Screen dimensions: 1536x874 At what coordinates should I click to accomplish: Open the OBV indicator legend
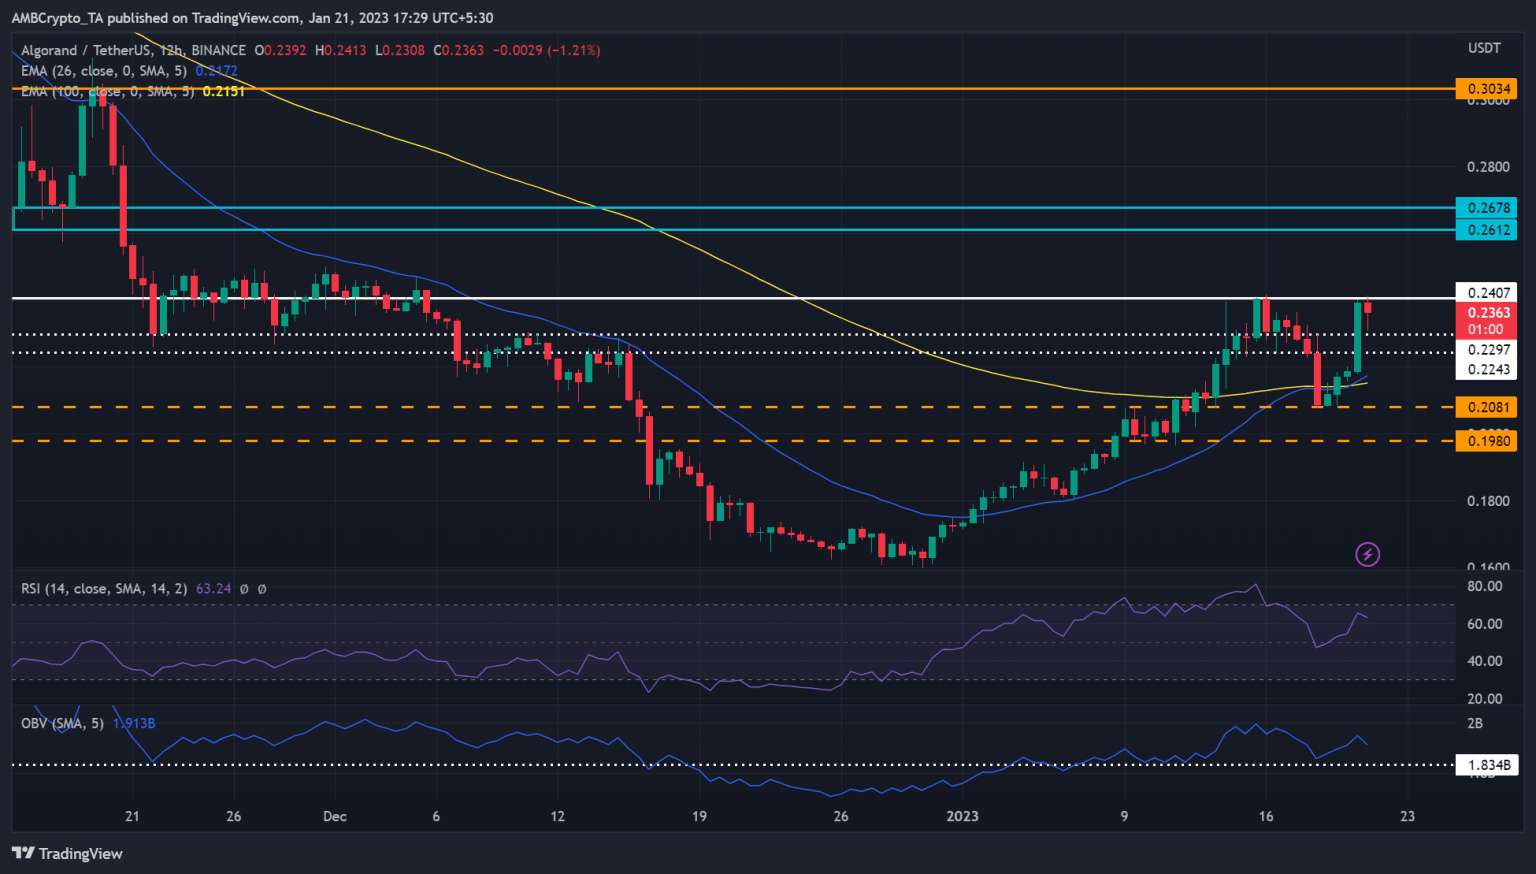pyautogui.click(x=62, y=723)
